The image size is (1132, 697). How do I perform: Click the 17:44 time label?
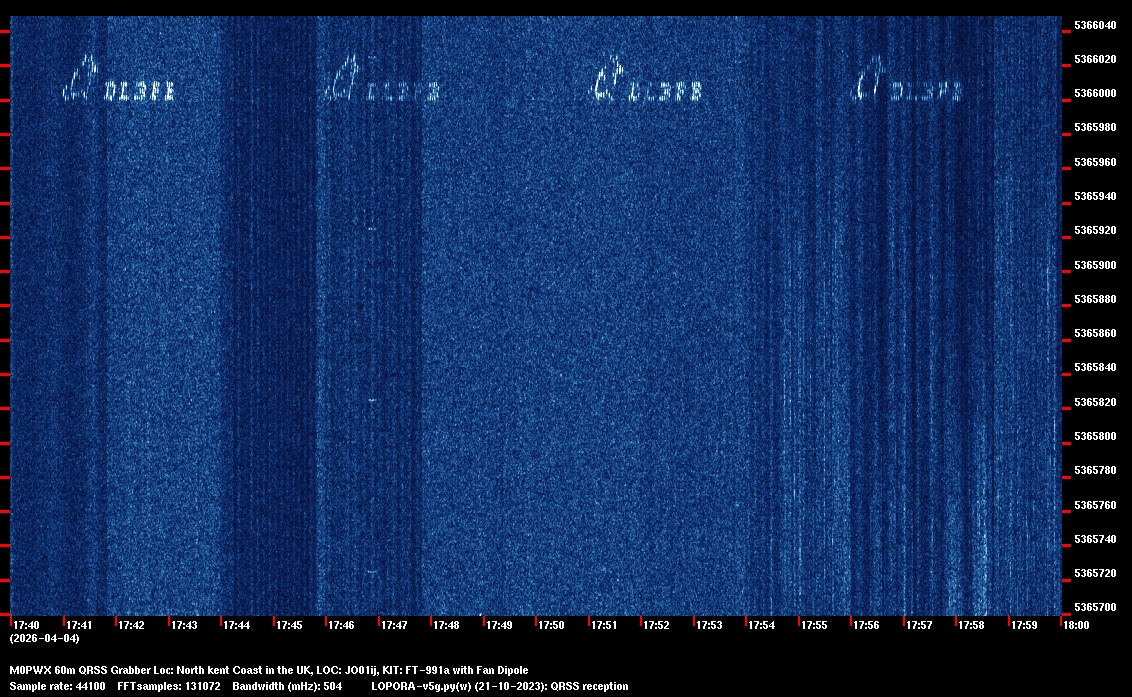pyautogui.click(x=237, y=625)
